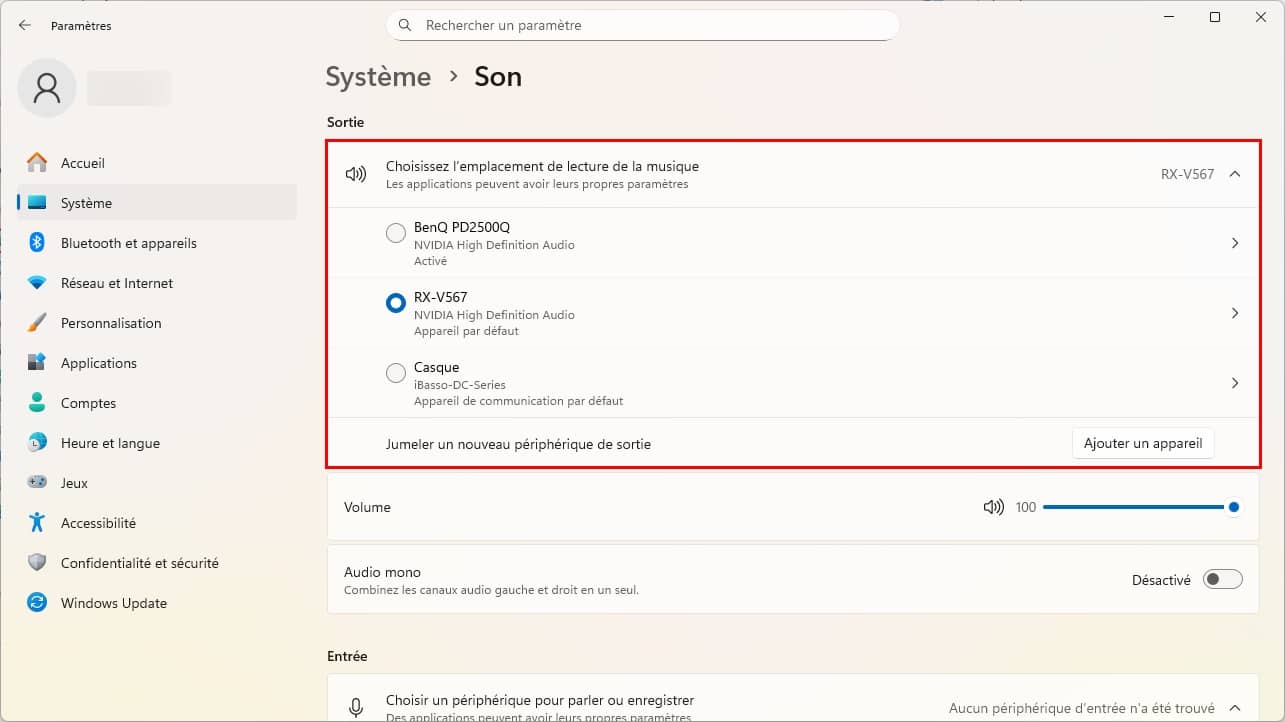The width and height of the screenshot is (1285, 722).
Task: Go to Accueil in sidebar
Action: point(83,163)
